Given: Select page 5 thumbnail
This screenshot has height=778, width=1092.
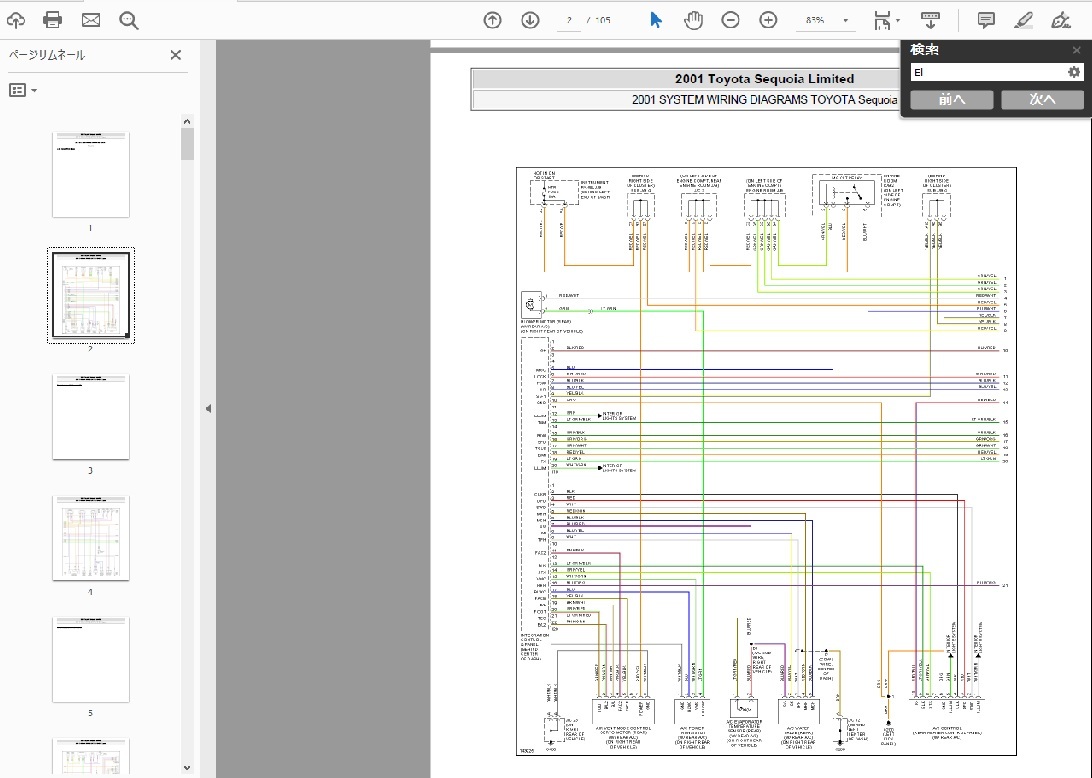Looking at the screenshot, I should tap(91, 659).
